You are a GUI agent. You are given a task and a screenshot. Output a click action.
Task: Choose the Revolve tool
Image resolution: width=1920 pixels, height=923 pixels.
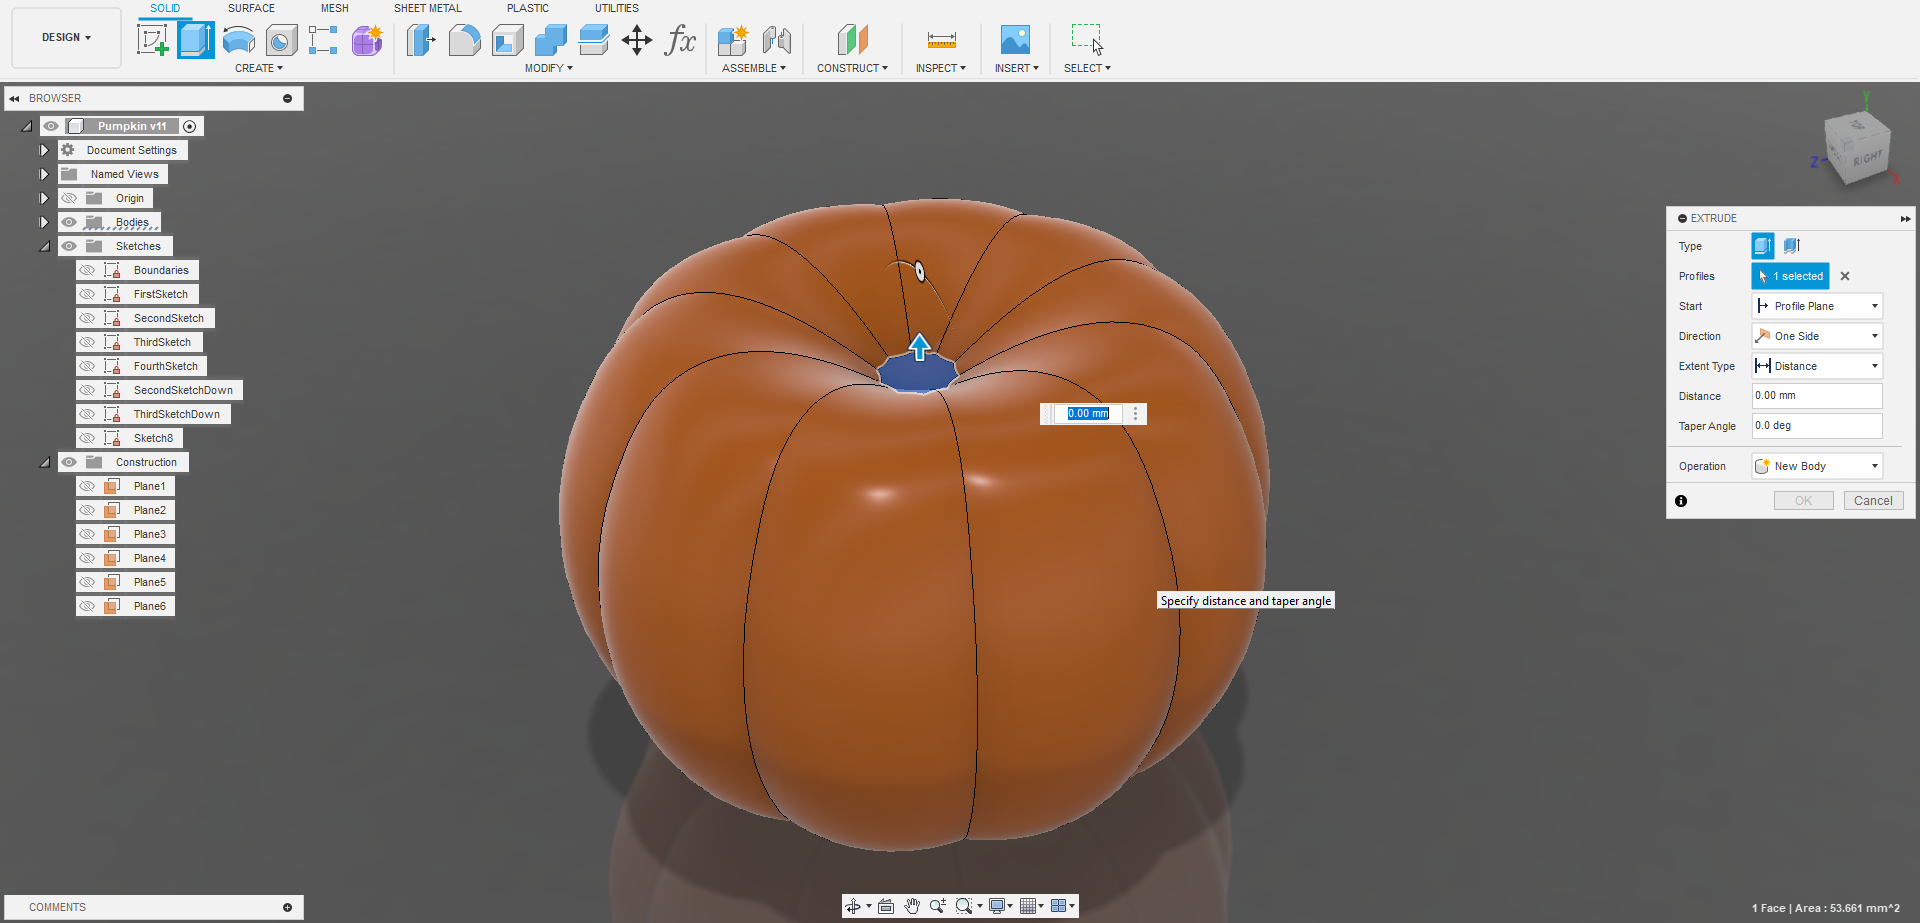[239, 40]
